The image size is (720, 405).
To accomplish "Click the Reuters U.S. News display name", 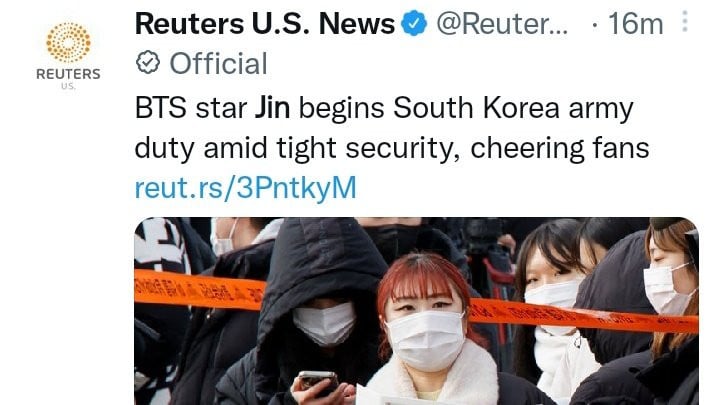I will 265,23.
